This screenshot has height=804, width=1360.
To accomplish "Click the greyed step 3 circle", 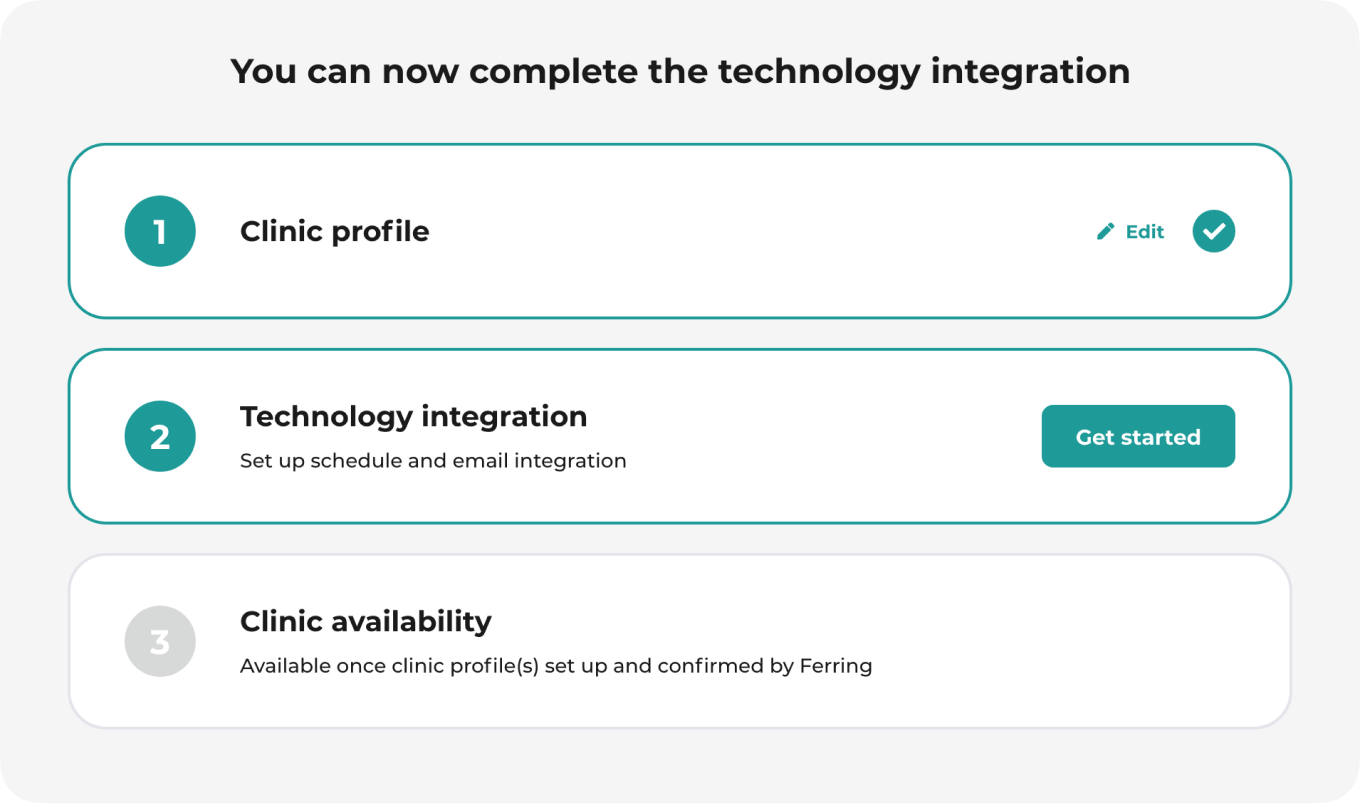I will 160,641.
